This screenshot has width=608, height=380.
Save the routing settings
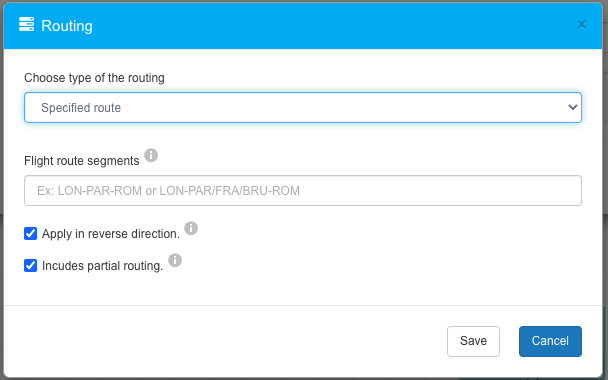coord(473,341)
